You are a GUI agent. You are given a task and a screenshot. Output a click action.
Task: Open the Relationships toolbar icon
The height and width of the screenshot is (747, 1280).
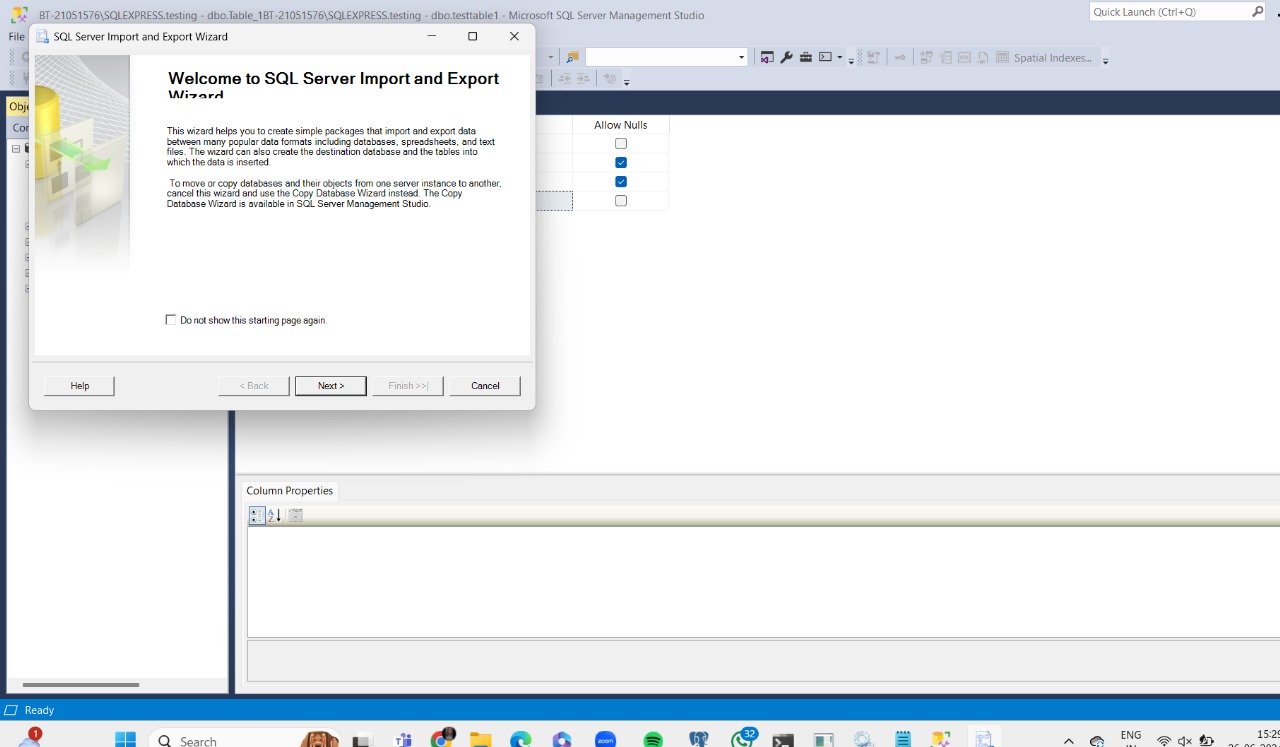926,57
